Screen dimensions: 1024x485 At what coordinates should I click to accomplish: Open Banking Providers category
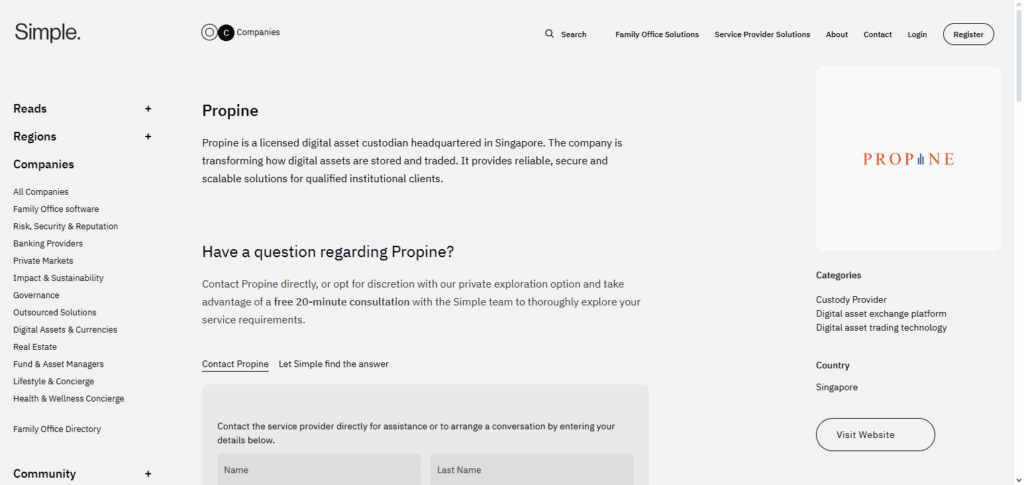[48, 243]
